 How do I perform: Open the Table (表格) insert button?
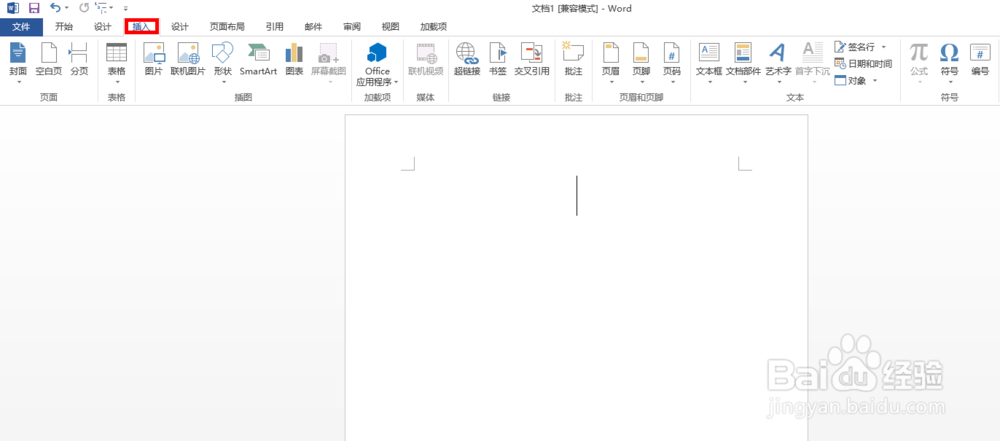[x=117, y=63]
